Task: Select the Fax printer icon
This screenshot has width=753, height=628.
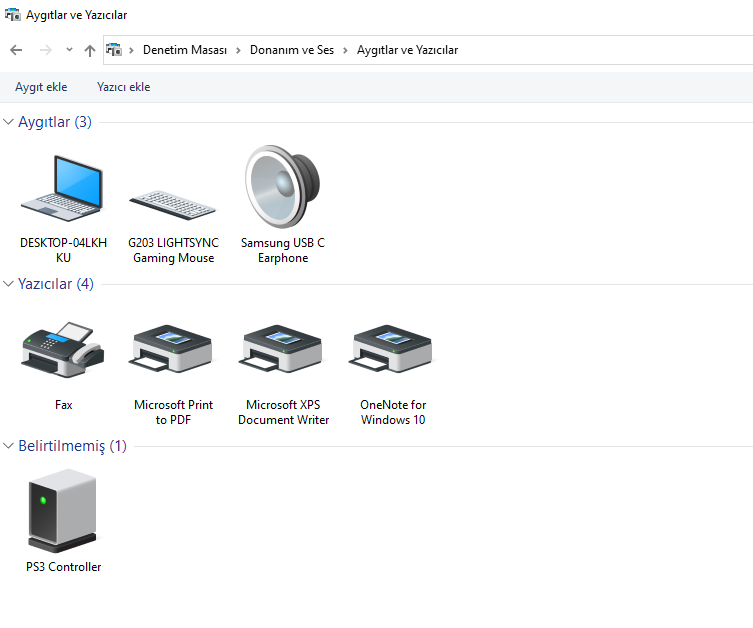Action: (63, 350)
